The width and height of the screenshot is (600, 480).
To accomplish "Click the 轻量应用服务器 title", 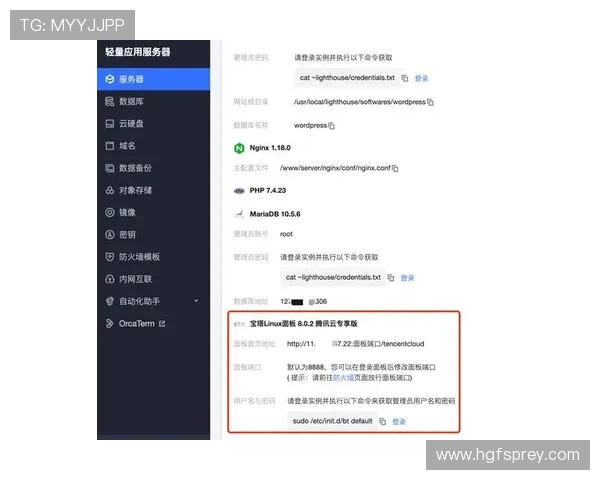I will (138, 52).
